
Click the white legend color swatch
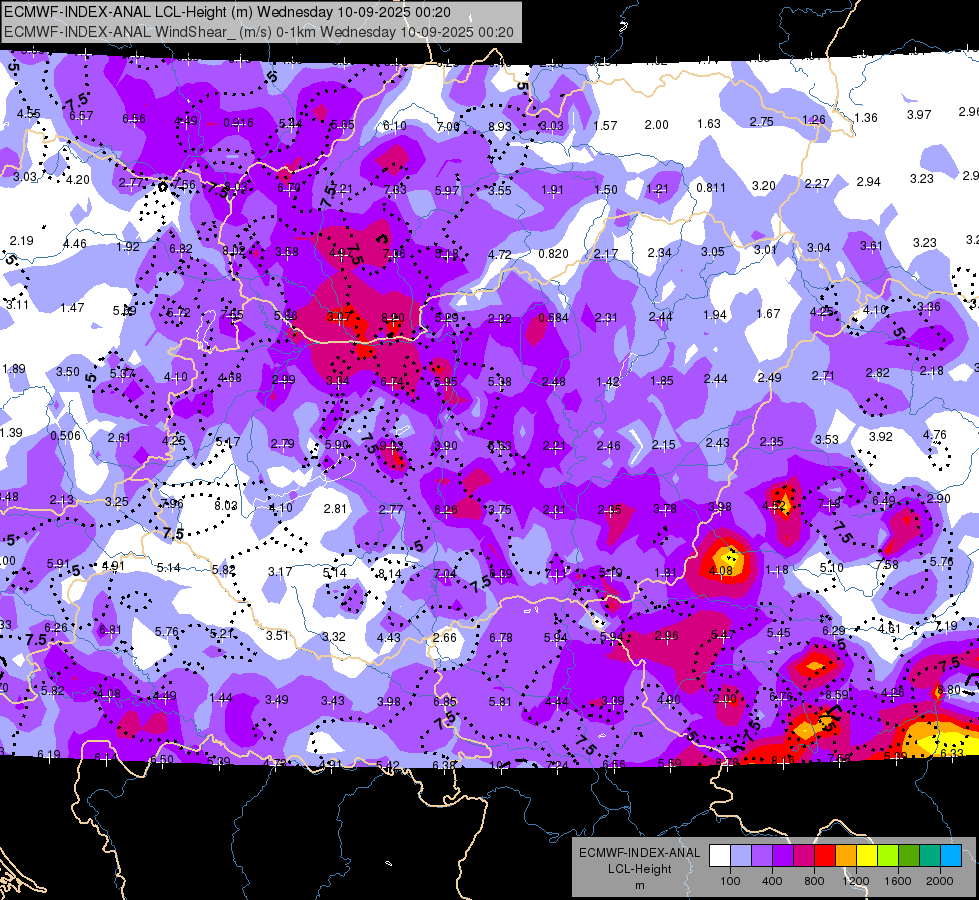click(720, 856)
